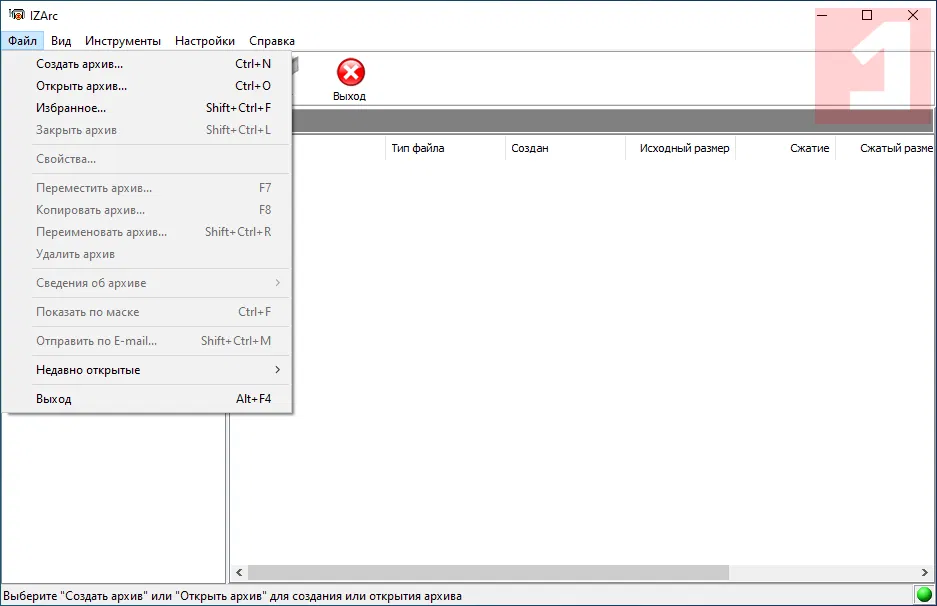Click Копировать архив... menu item
937x606 pixels.
click(147, 210)
